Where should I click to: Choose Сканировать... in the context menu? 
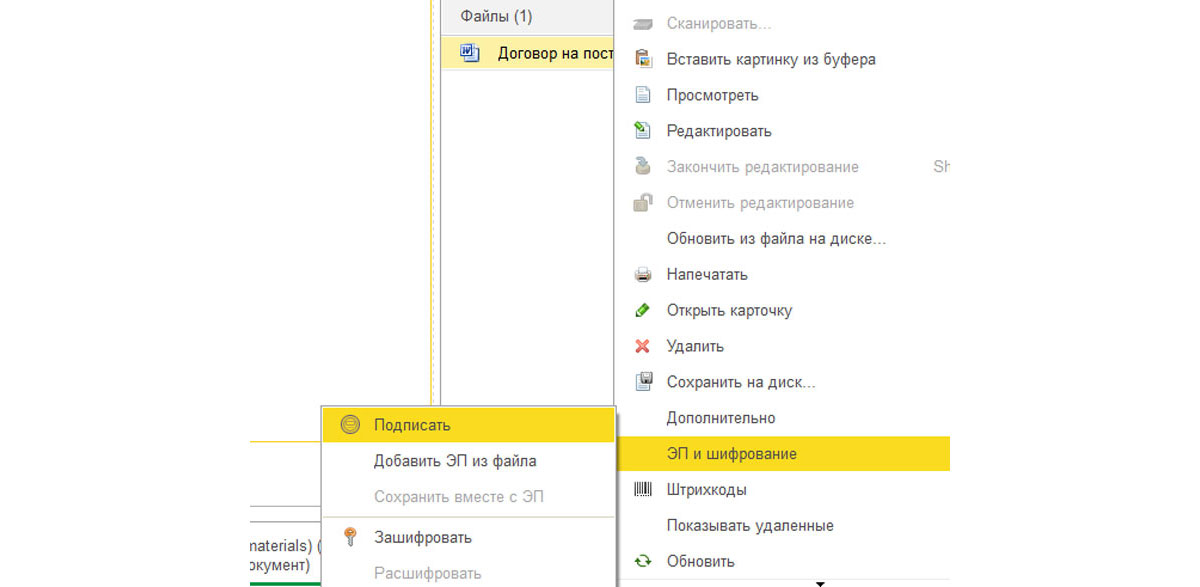782,23
